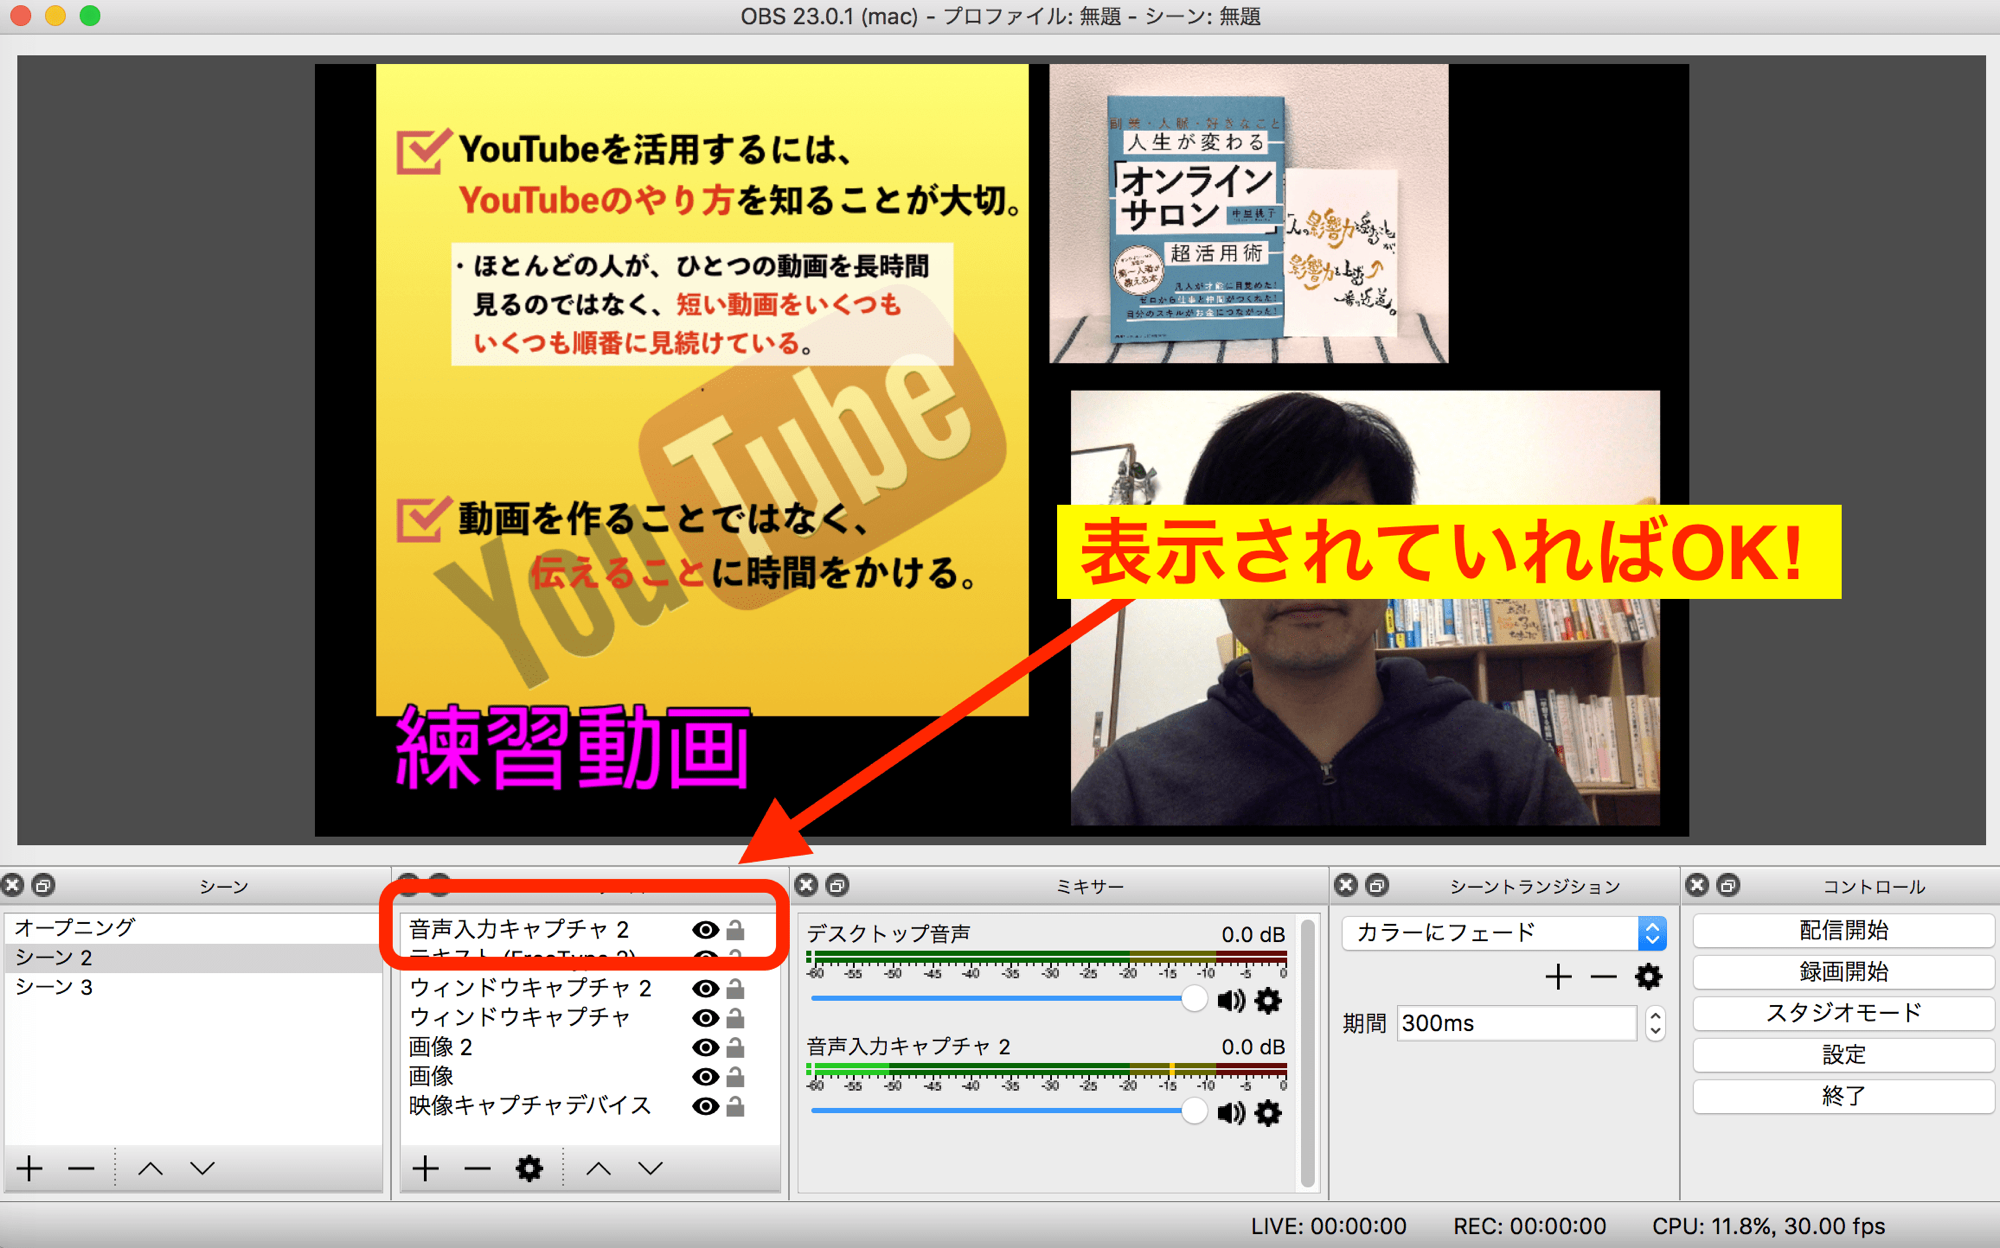Image resolution: width=2000 pixels, height=1248 pixels.
Task: Lock 画像 source
Action: [735, 1076]
